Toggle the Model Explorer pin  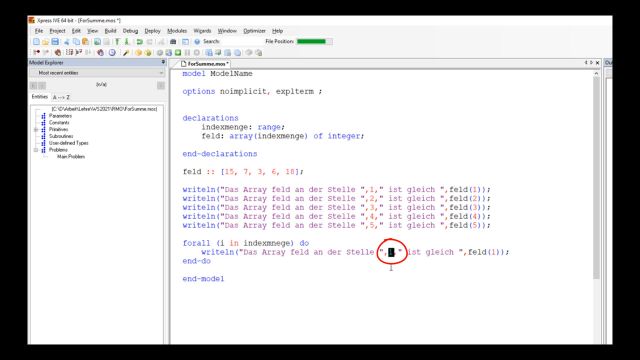point(163,62)
